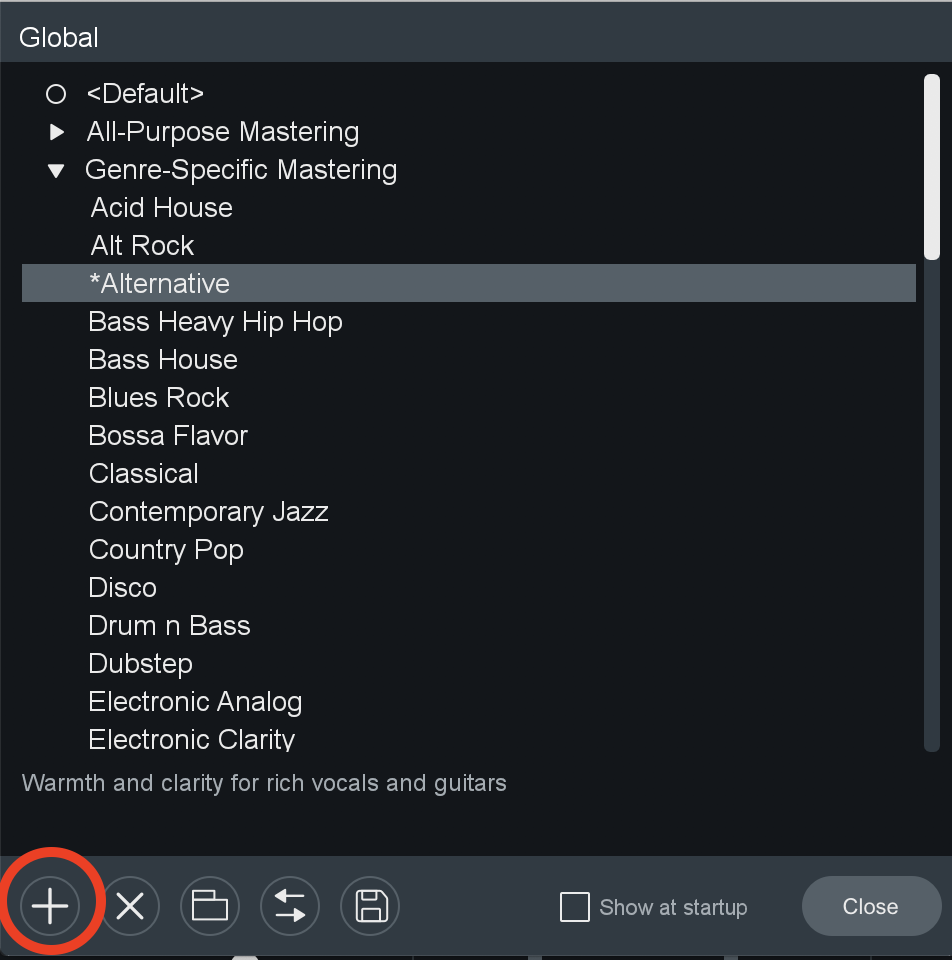This screenshot has height=960, width=952.
Task: Click the compare arrows swap icon
Action: (290, 906)
